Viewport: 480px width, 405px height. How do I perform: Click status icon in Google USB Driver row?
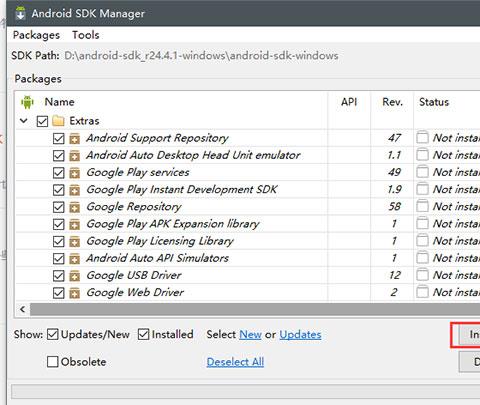422,275
